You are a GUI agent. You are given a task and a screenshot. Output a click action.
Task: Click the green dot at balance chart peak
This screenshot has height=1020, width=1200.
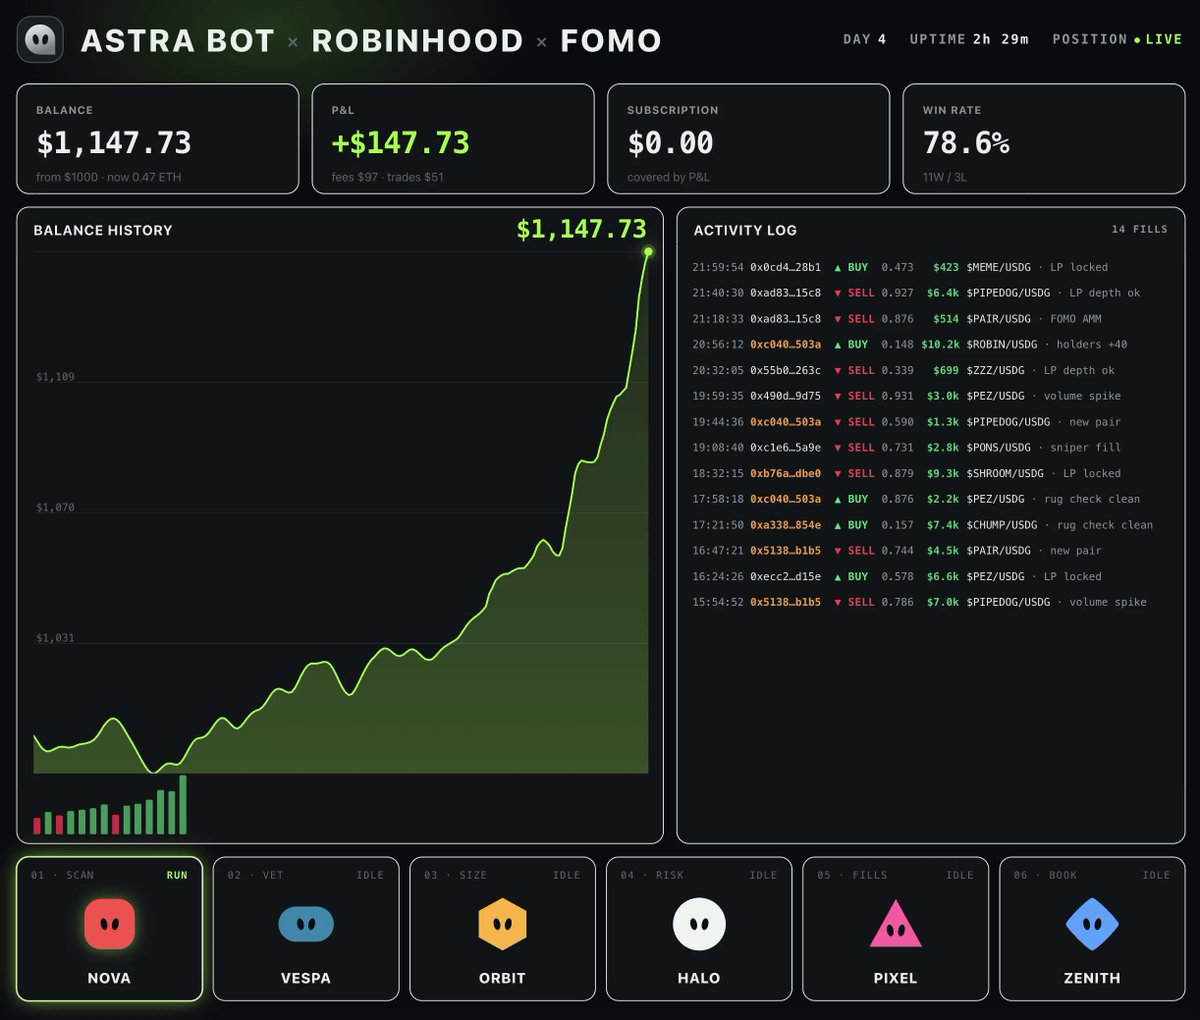click(x=648, y=252)
